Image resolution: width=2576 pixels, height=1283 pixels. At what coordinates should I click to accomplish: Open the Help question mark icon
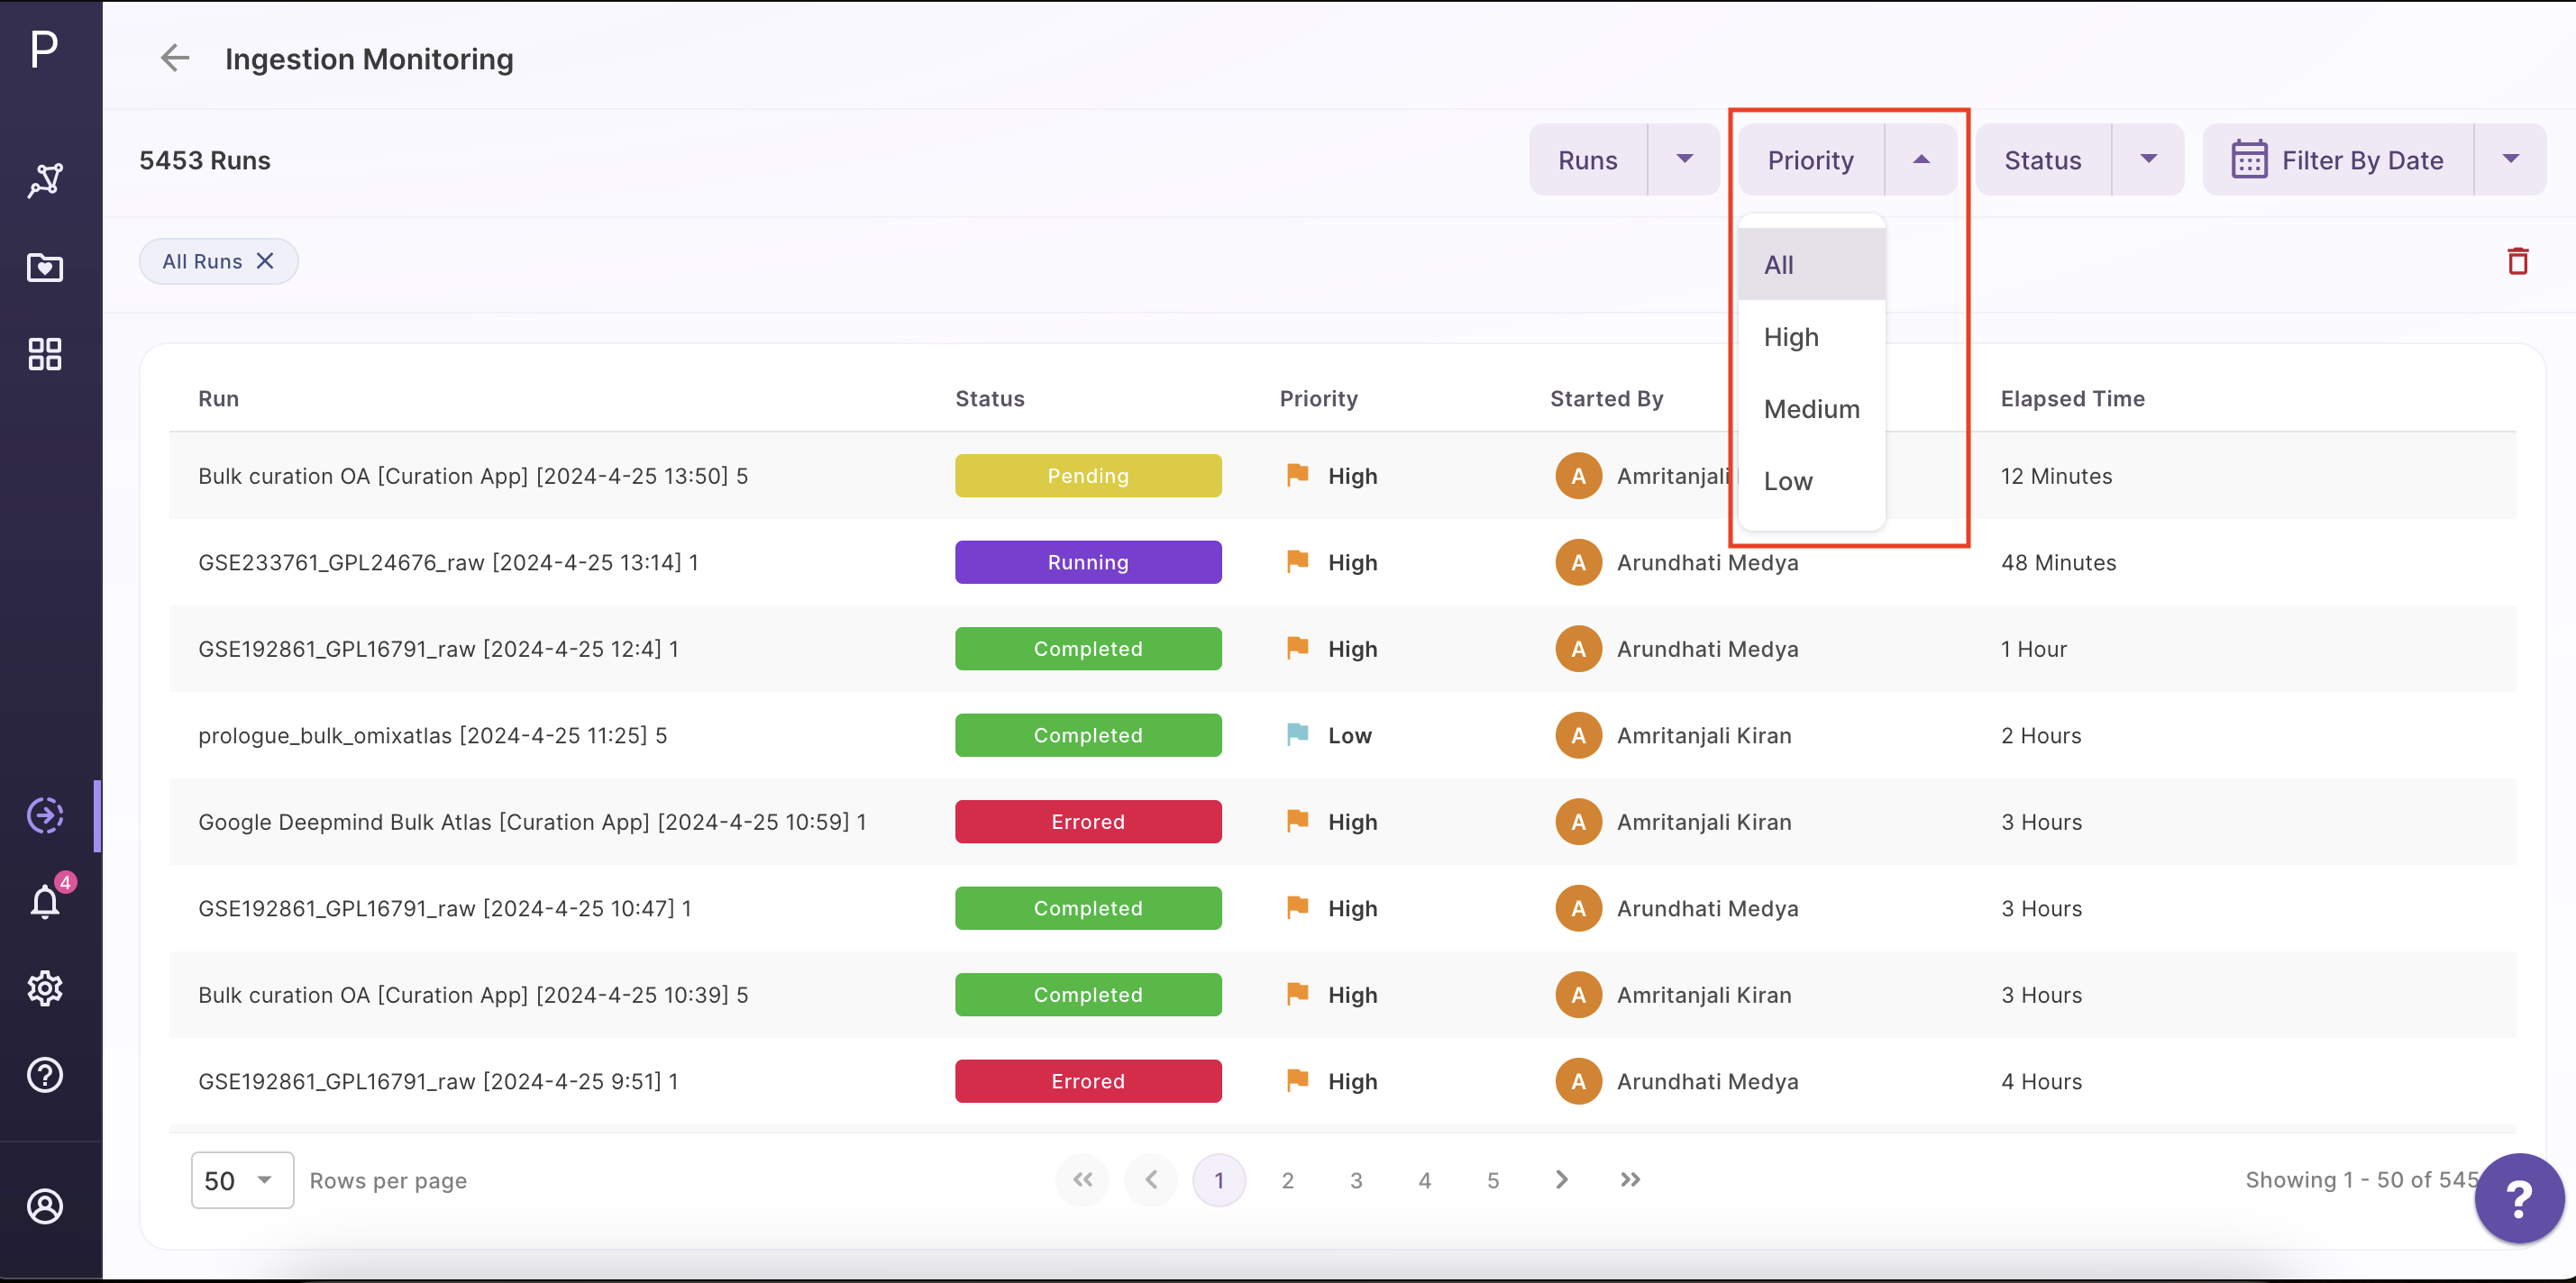[x=45, y=1074]
